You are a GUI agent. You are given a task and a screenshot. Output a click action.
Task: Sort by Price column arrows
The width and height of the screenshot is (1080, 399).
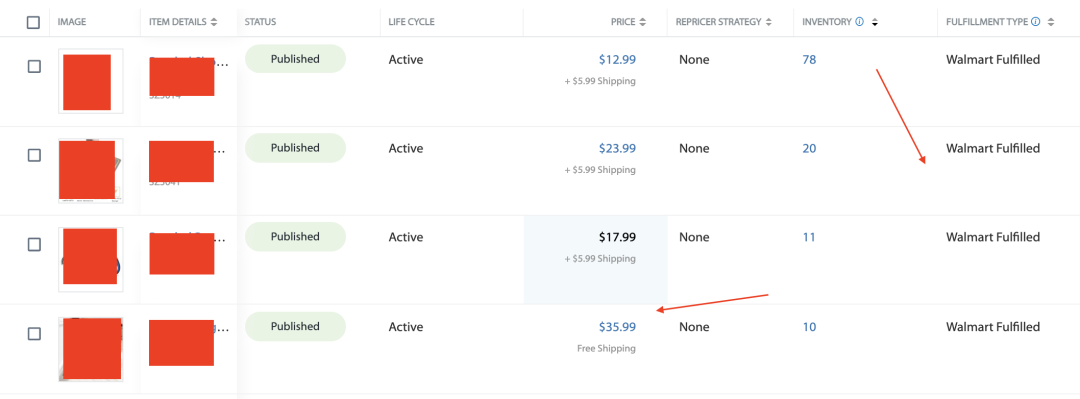coord(643,22)
